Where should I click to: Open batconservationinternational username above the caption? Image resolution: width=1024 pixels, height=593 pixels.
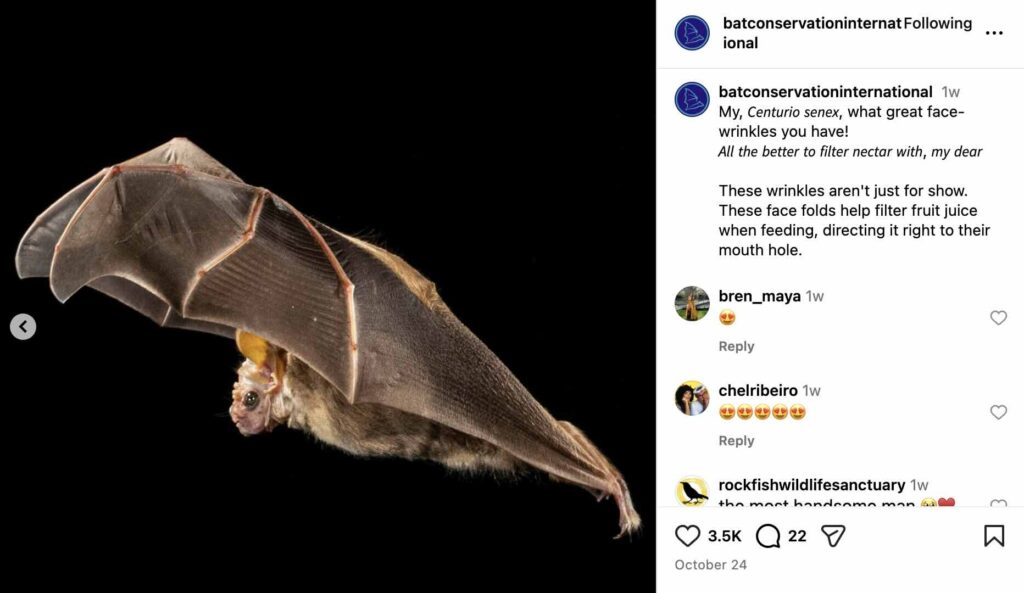pyautogui.click(x=823, y=91)
